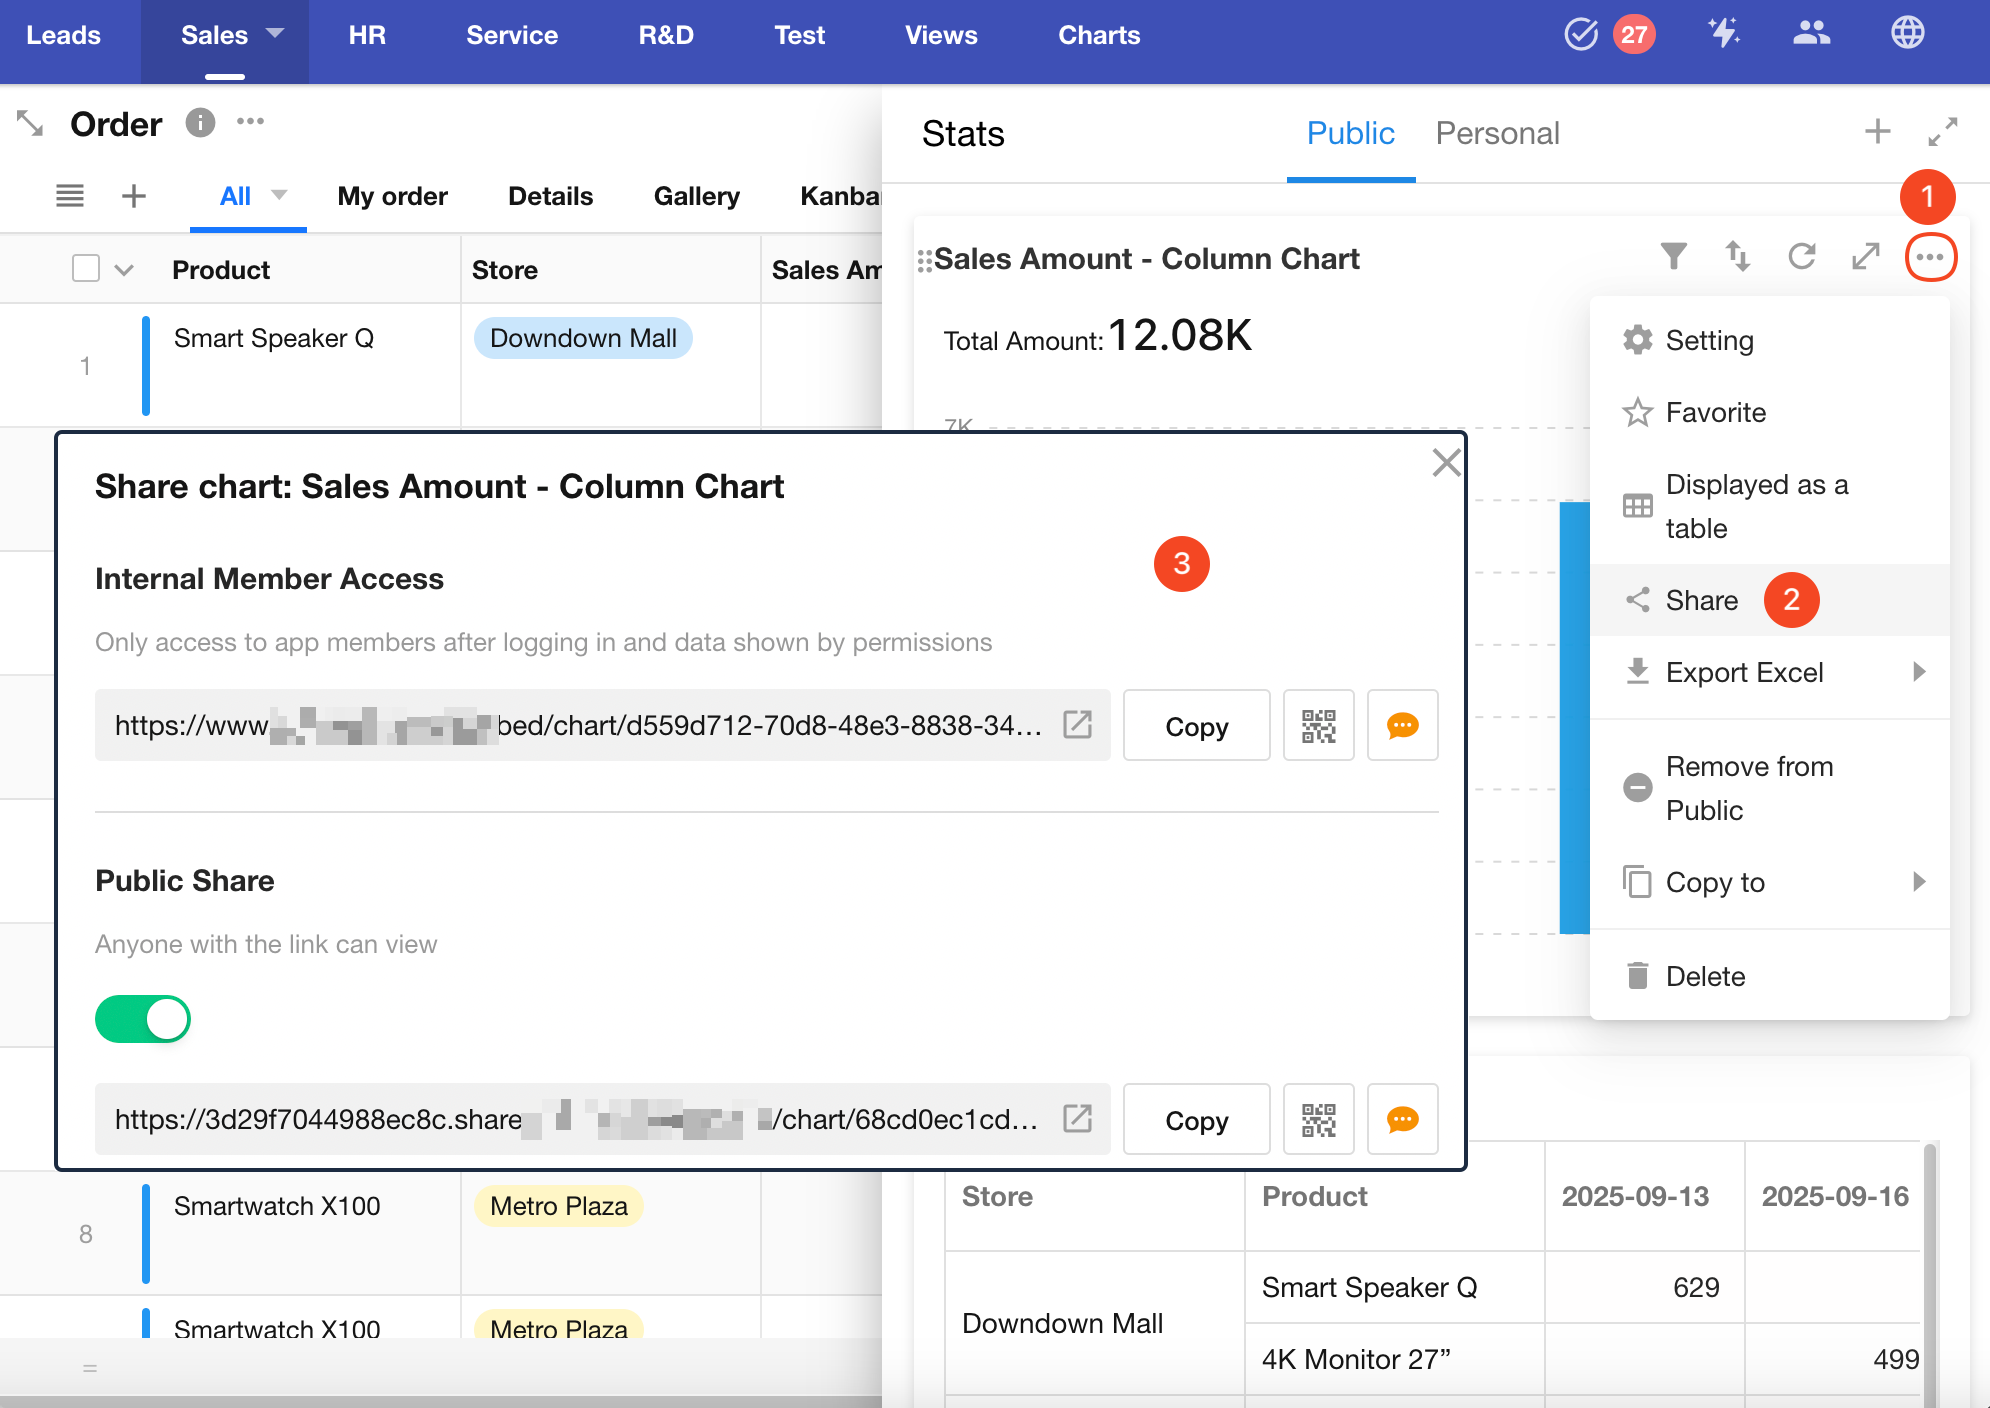This screenshot has height=1408, width=1990.
Task: Open the AI sparkle icon in header
Action: (1723, 34)
